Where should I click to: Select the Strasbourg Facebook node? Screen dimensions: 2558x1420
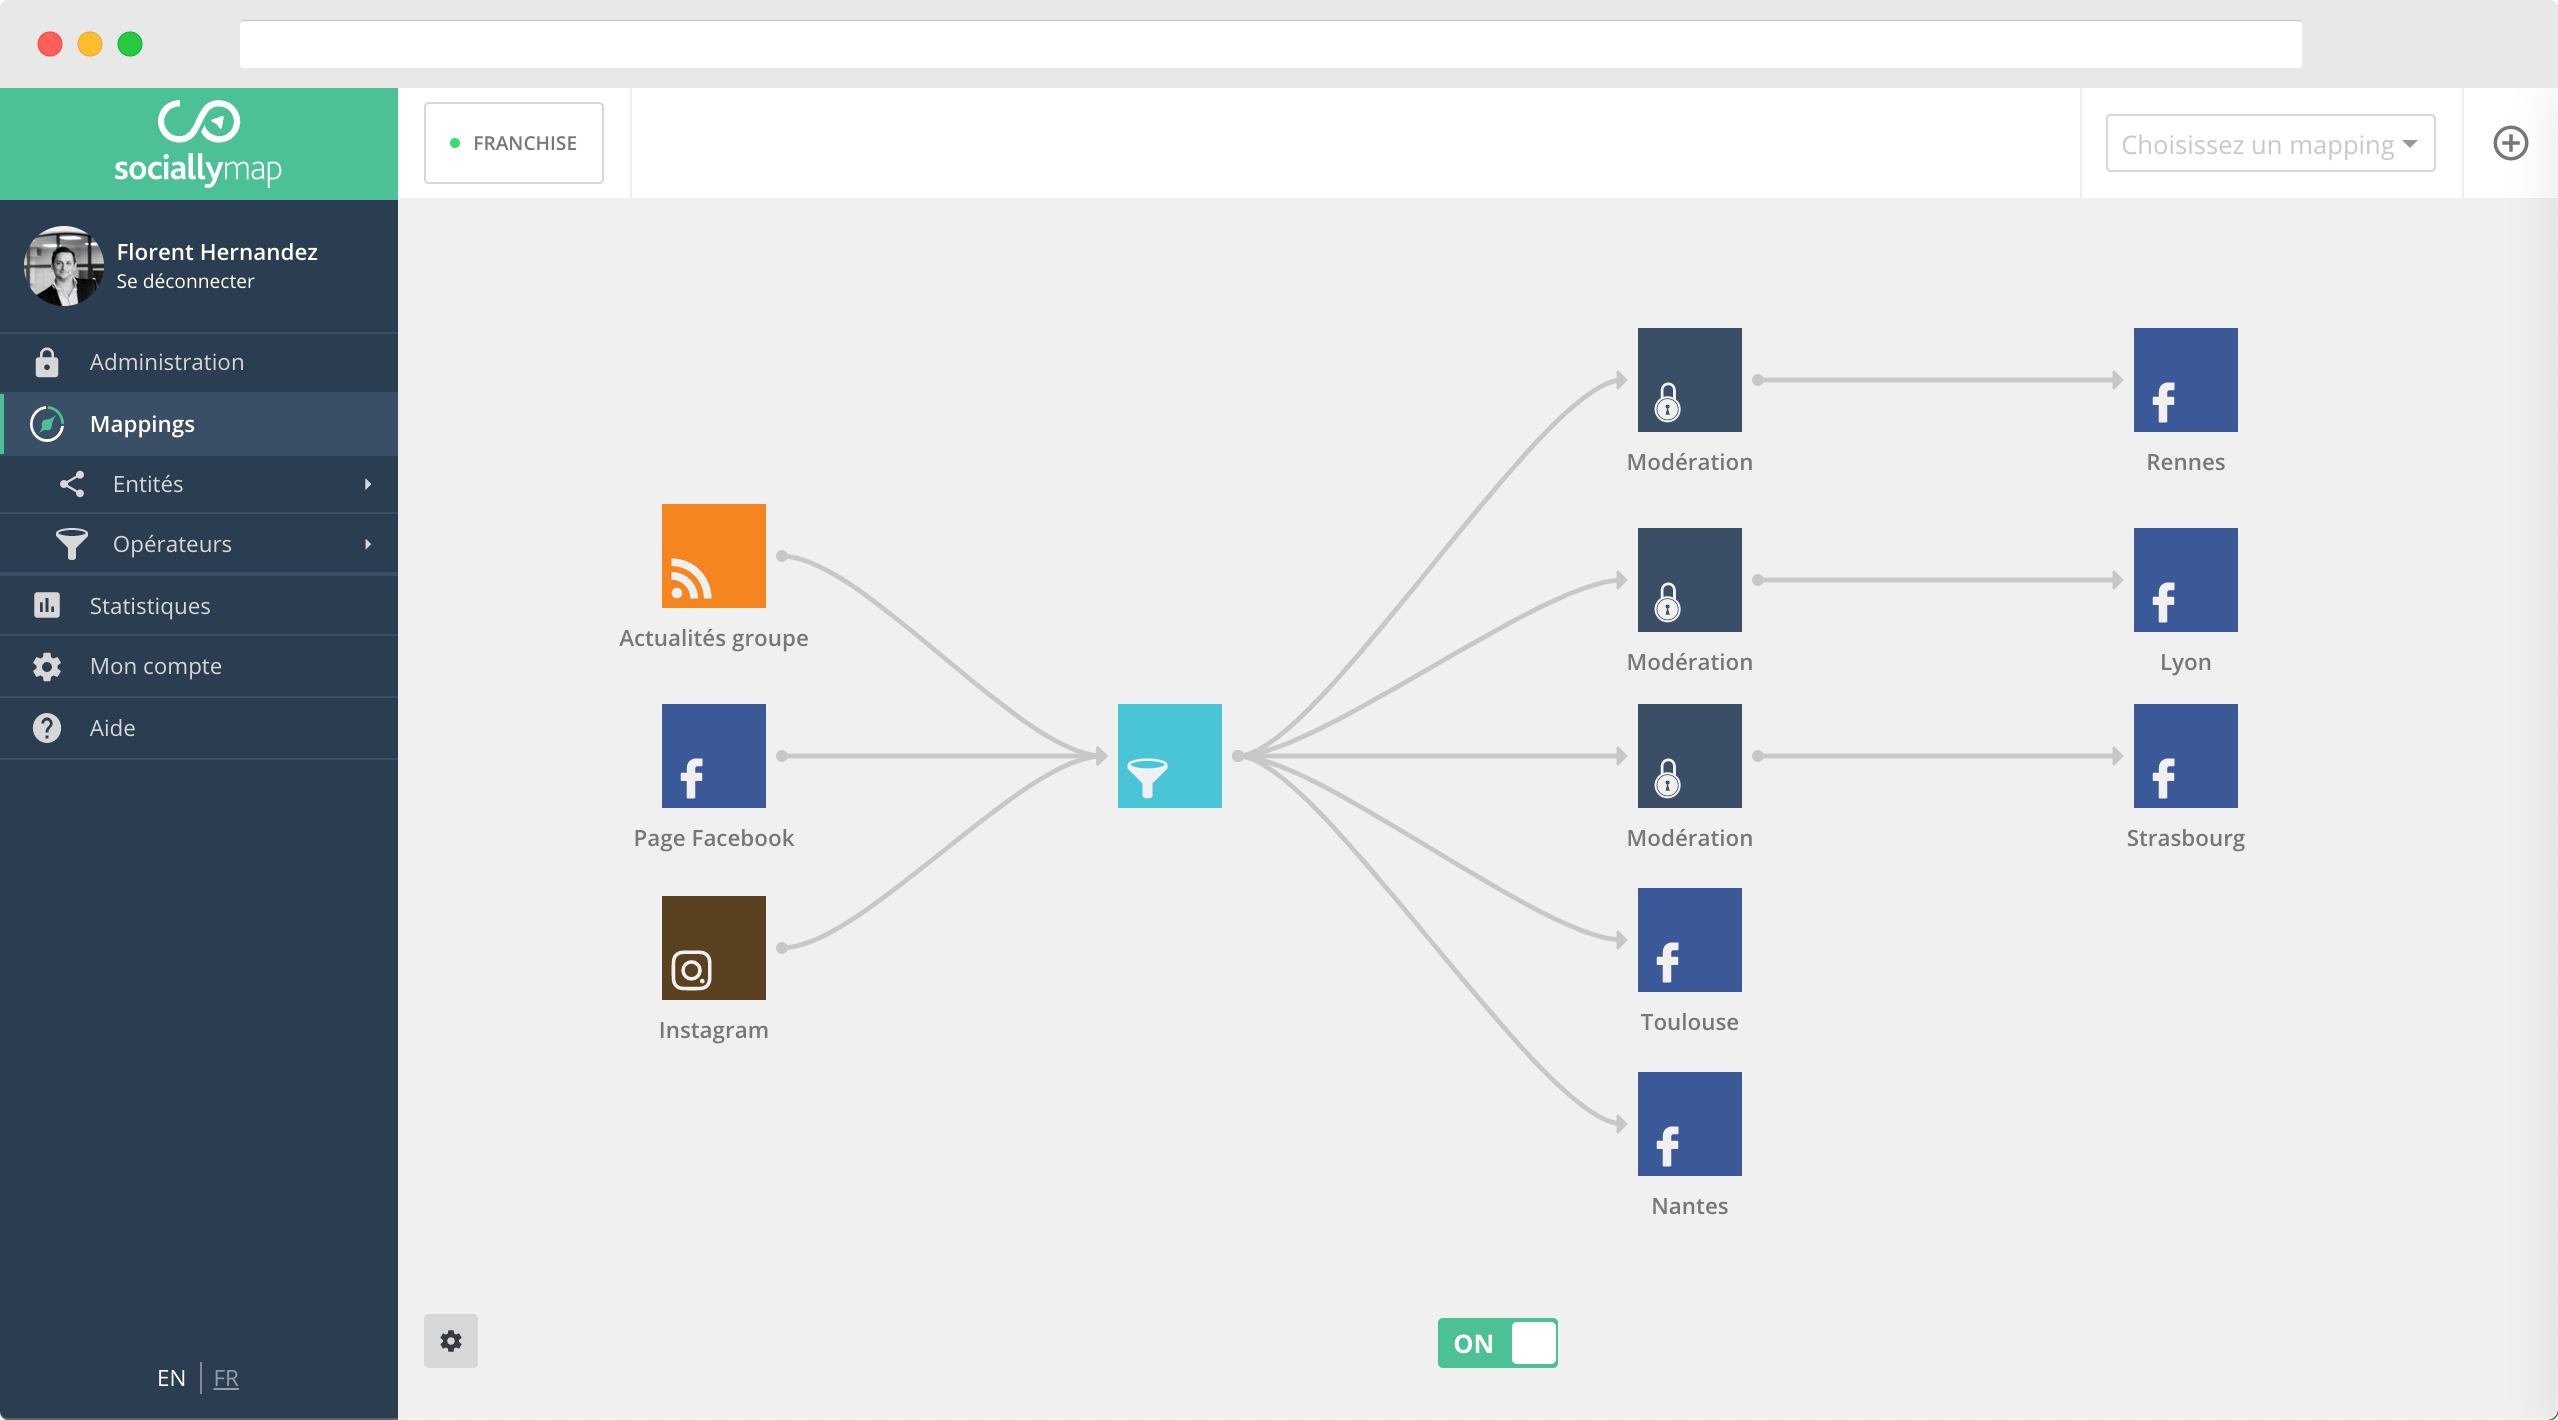tap(2186, 756)
